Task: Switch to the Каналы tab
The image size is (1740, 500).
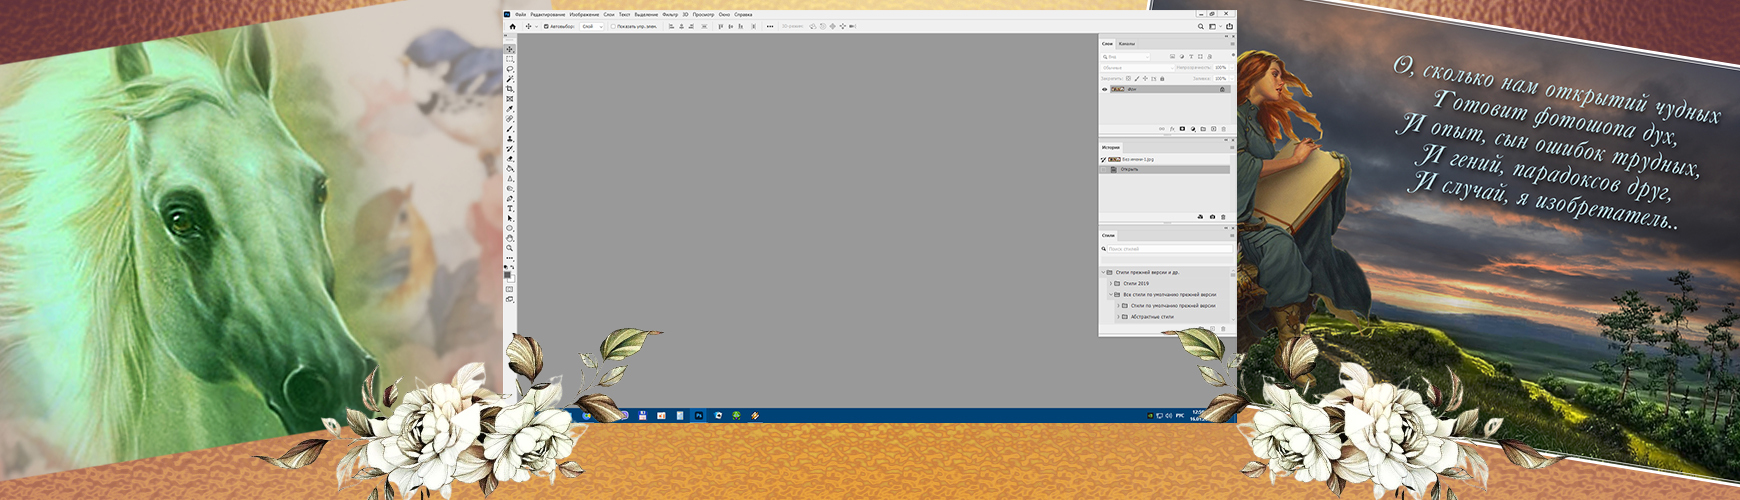Action: (x=1127, y=44)
